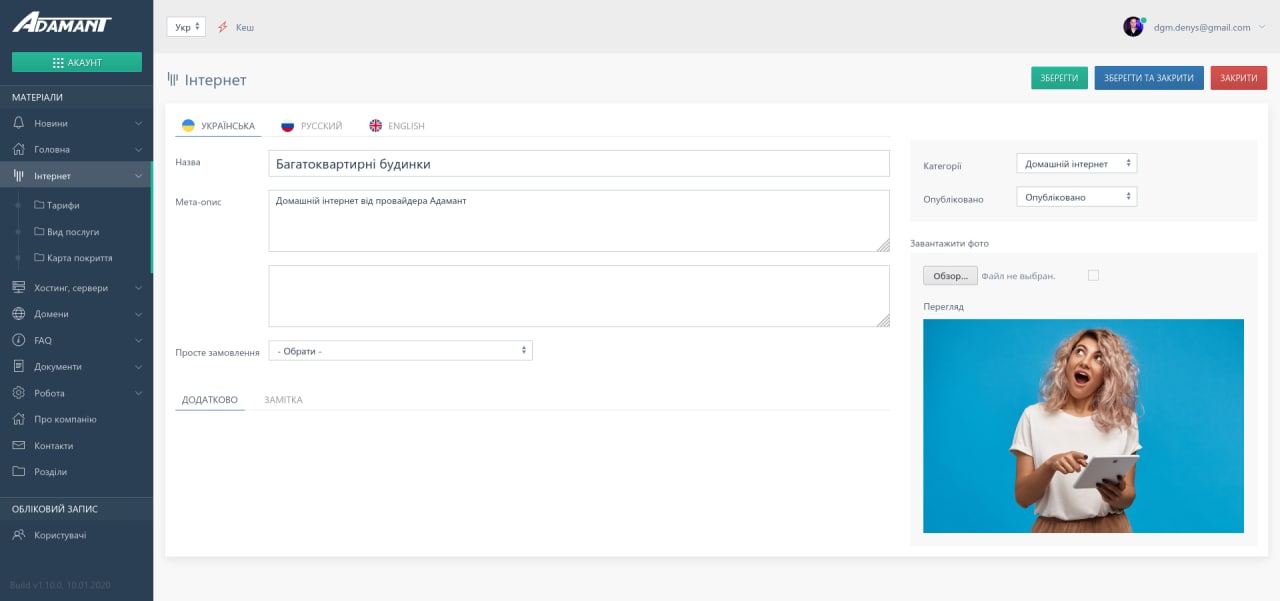Click Зберегти та закрити button

[1149, 78]
